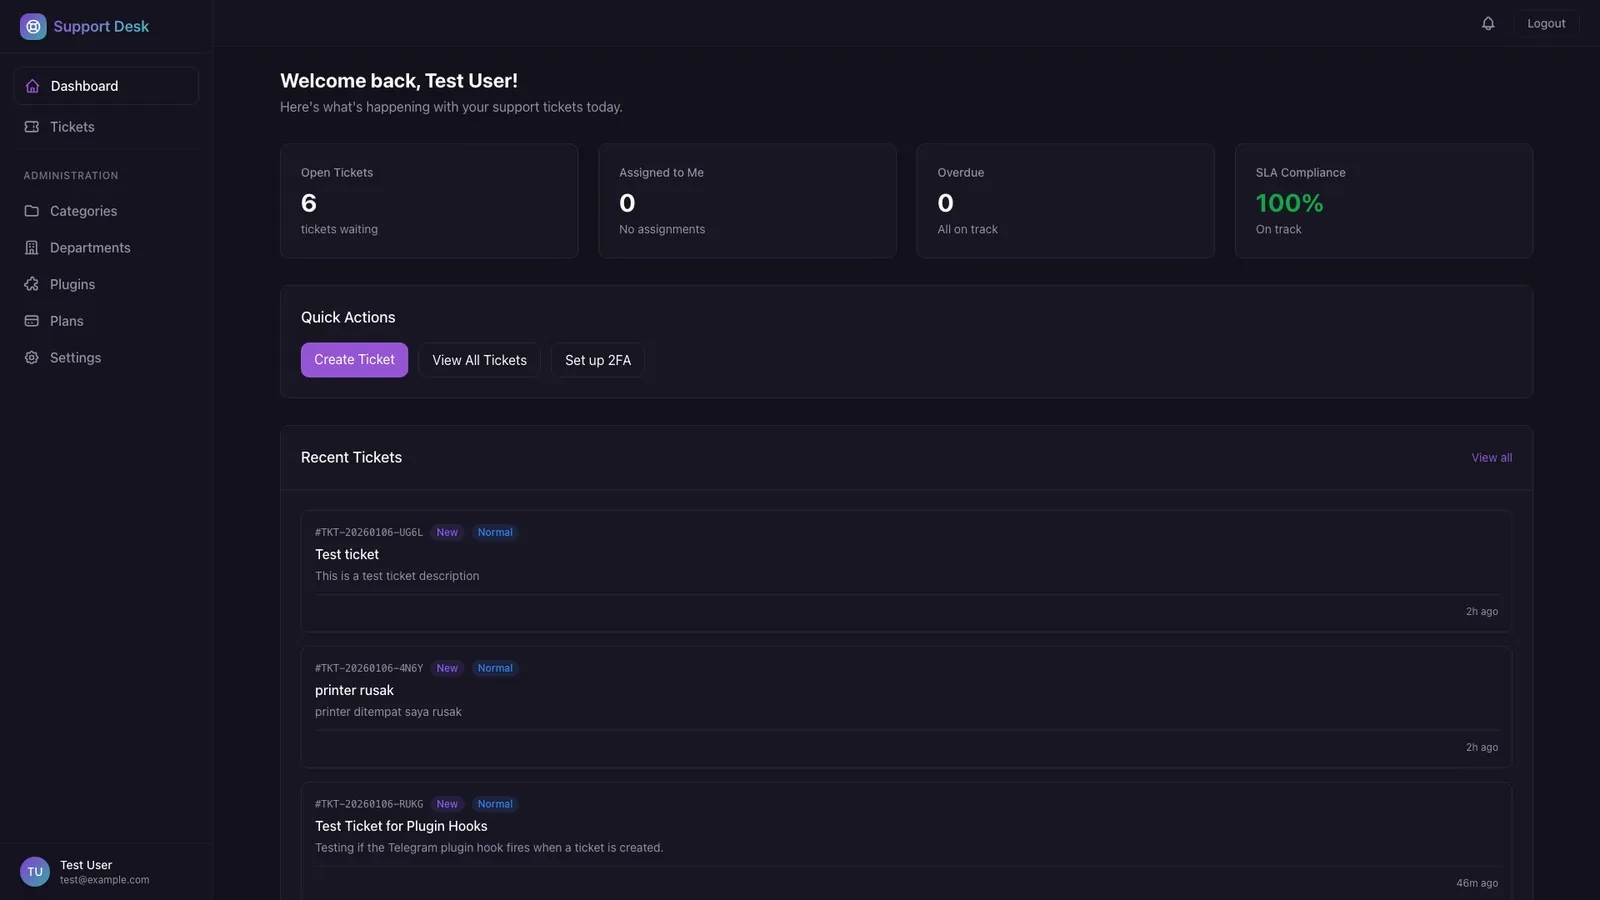The image size is (1600, 900).
Task: Click the Plugins puzzle icon
Action: point(32,284)
